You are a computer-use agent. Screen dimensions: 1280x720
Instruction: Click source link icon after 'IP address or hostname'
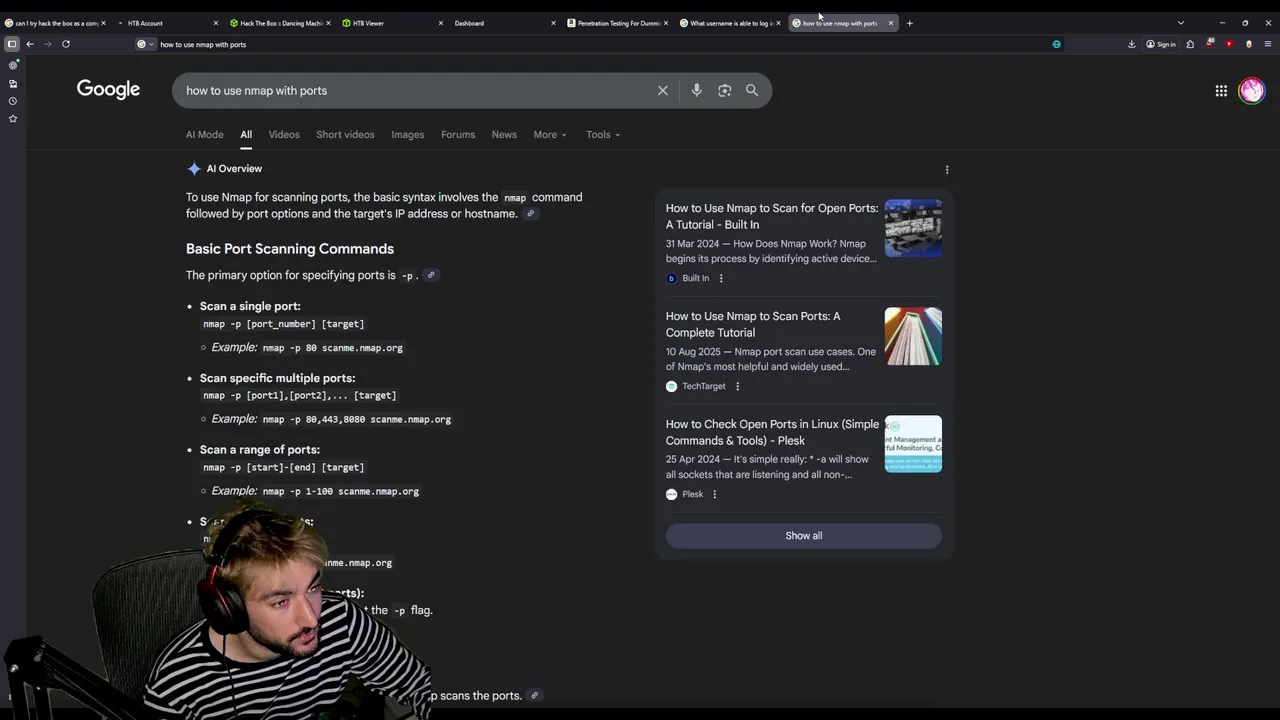tap(531, 213)
